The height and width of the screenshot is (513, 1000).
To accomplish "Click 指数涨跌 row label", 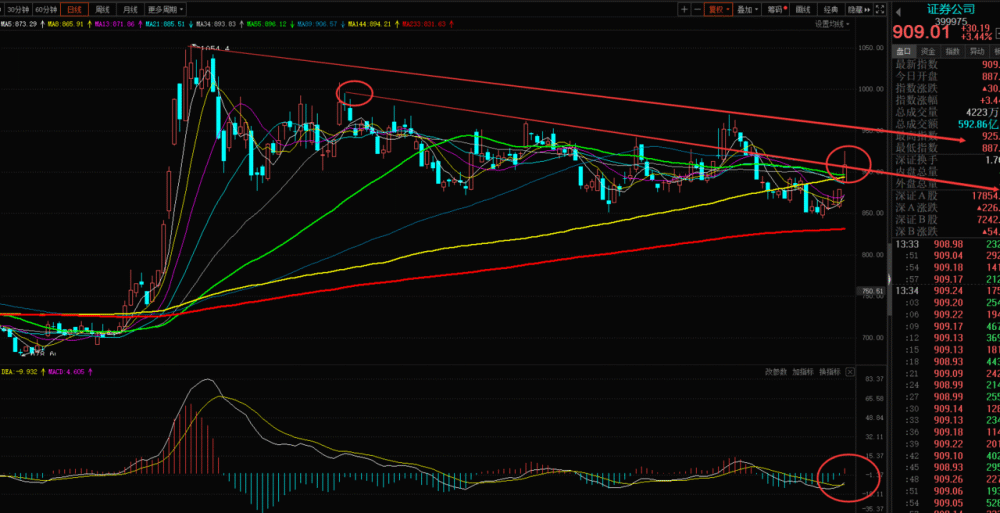I will (917, 88).
